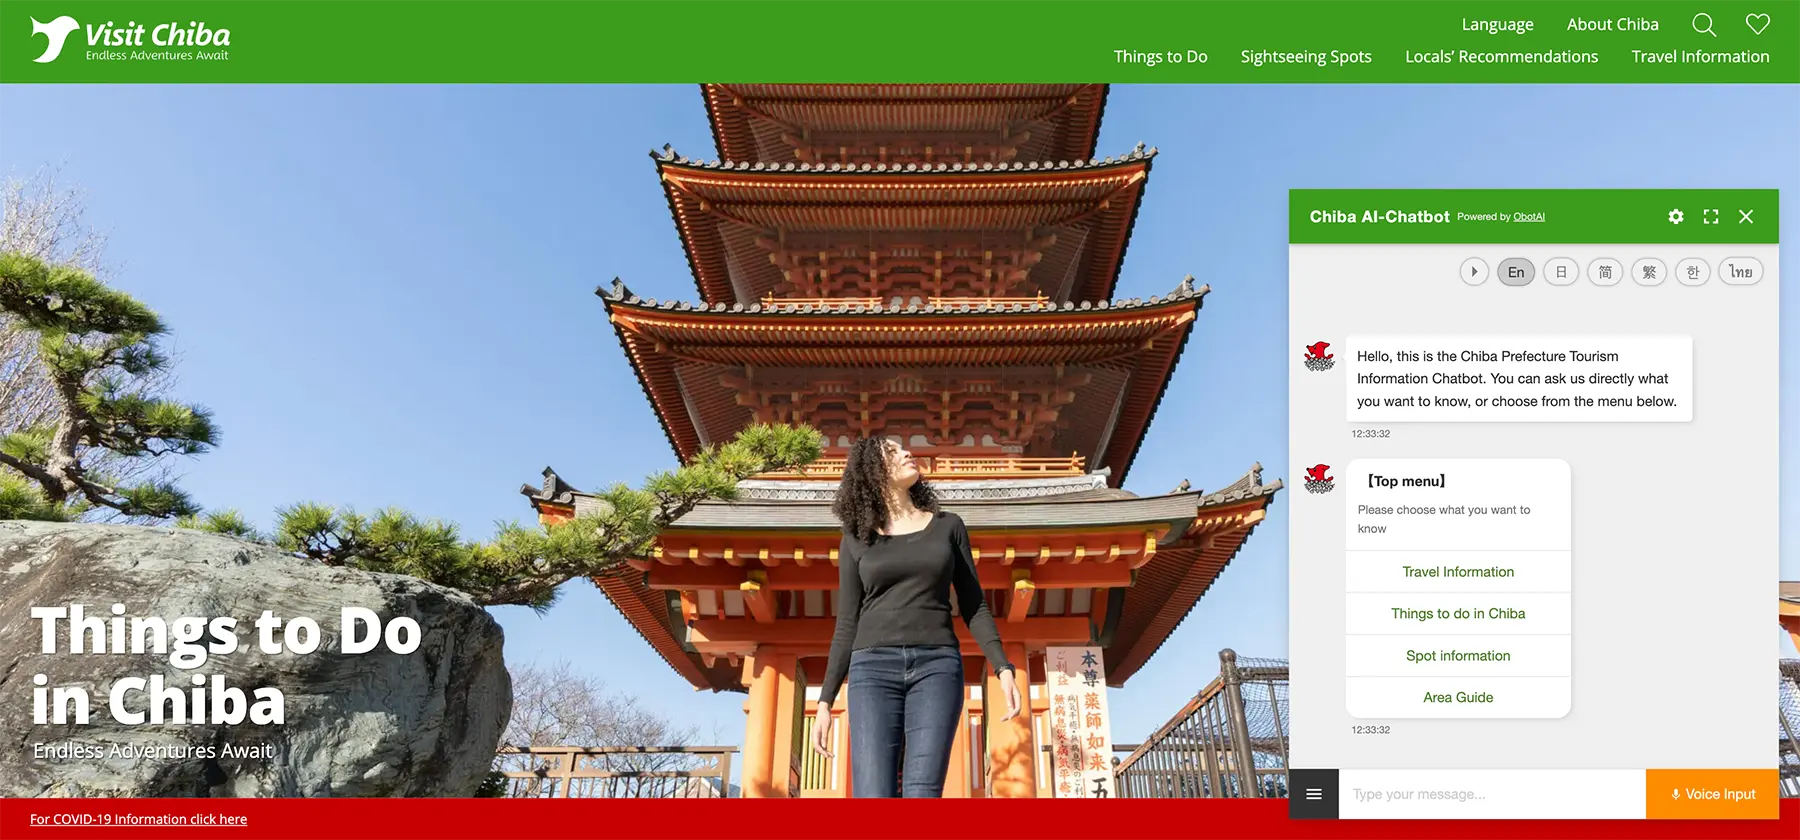Switch chatbot to Simplified Chinese
Image resolution: width=1800 pixels, height=840 pixels.
pos(1605,272)
